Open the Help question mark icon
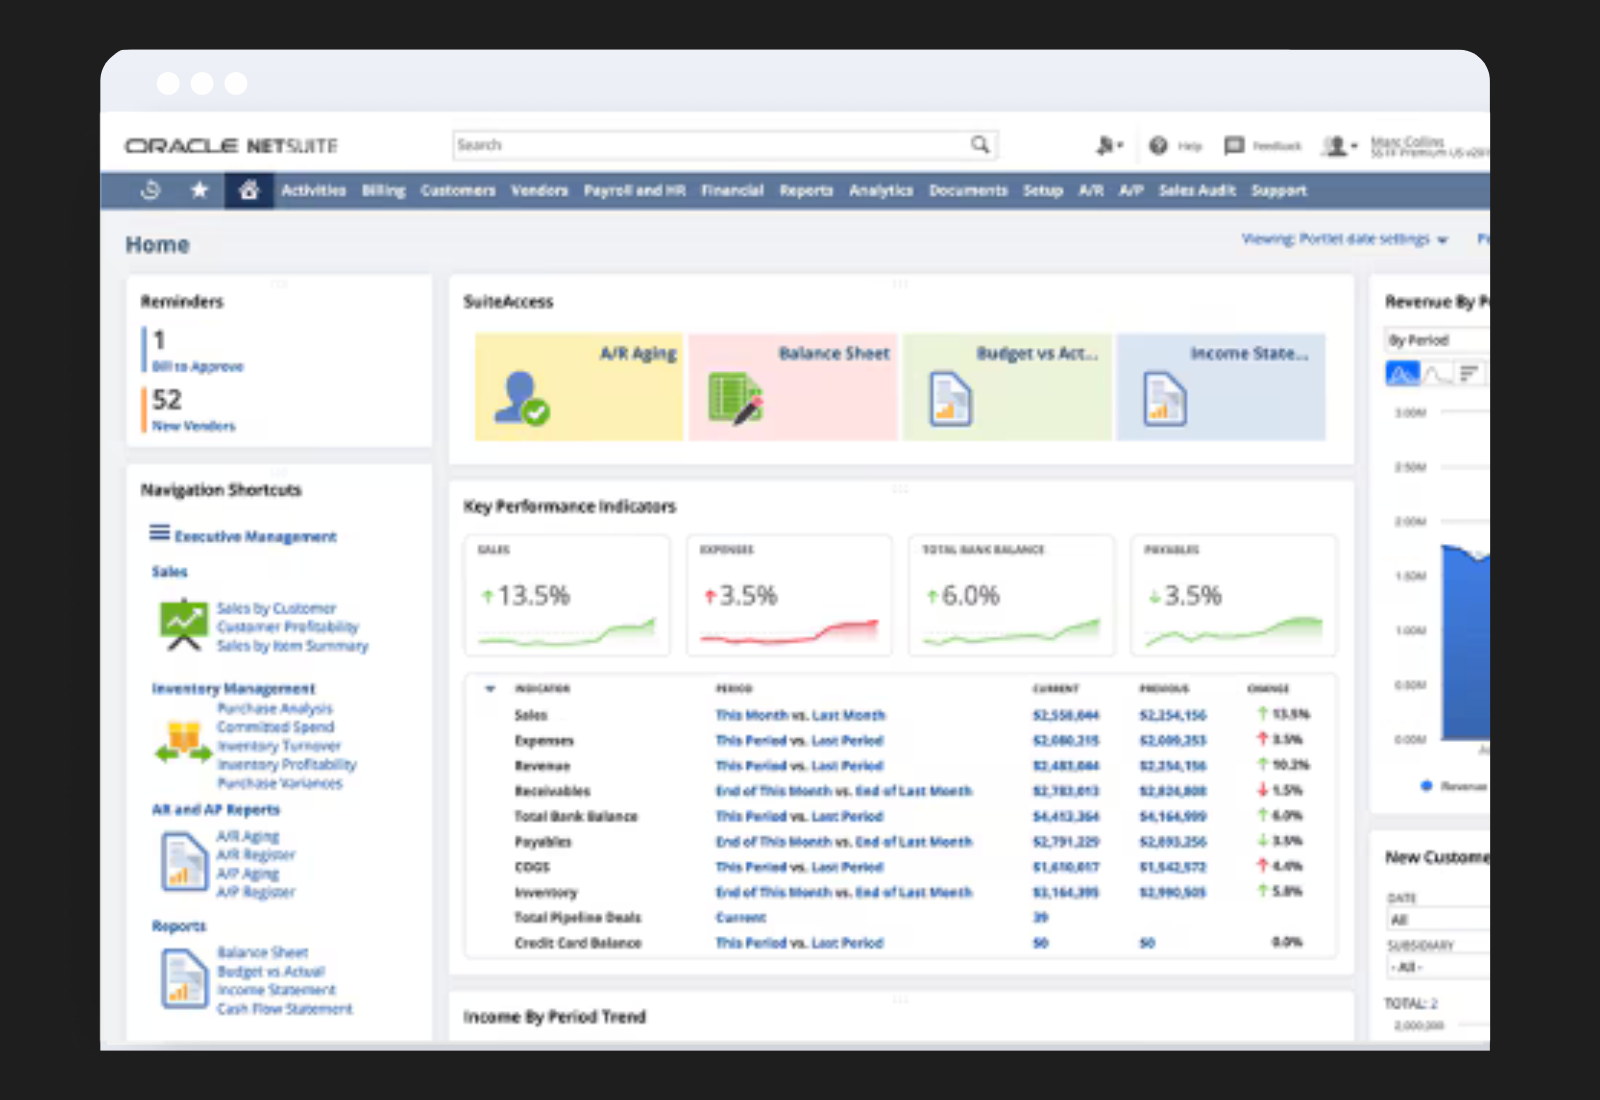This screenshot has width=1600, height=1100. [1158, 146]
